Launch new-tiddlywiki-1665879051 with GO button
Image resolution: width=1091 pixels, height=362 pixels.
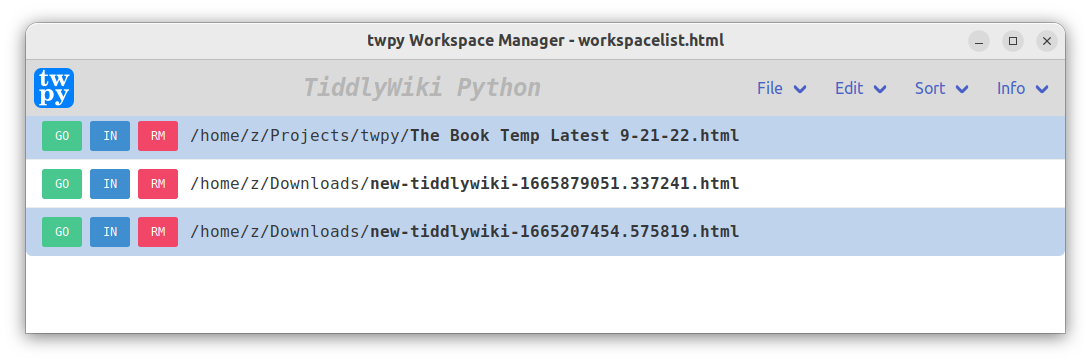coord(62,184)
